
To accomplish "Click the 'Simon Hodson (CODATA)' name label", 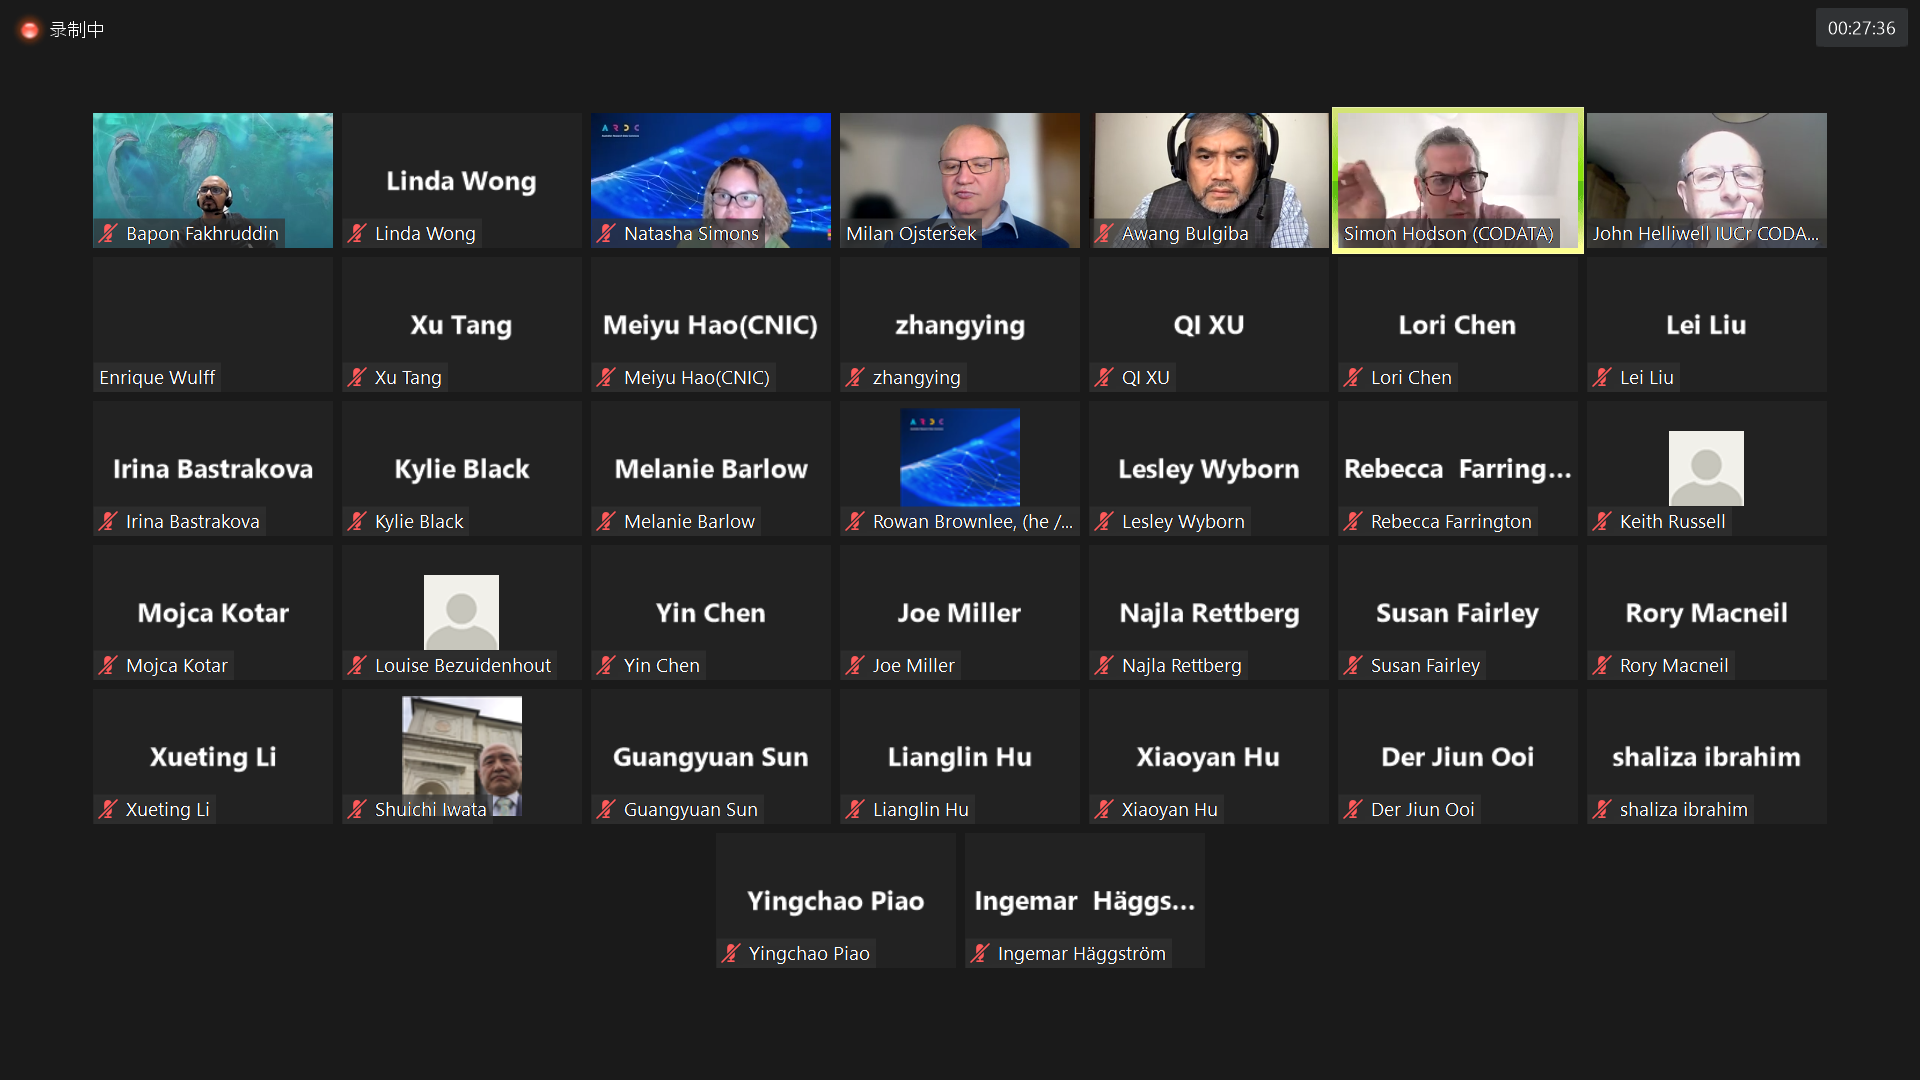I will pyautogui.click(x=1448, y=233).
